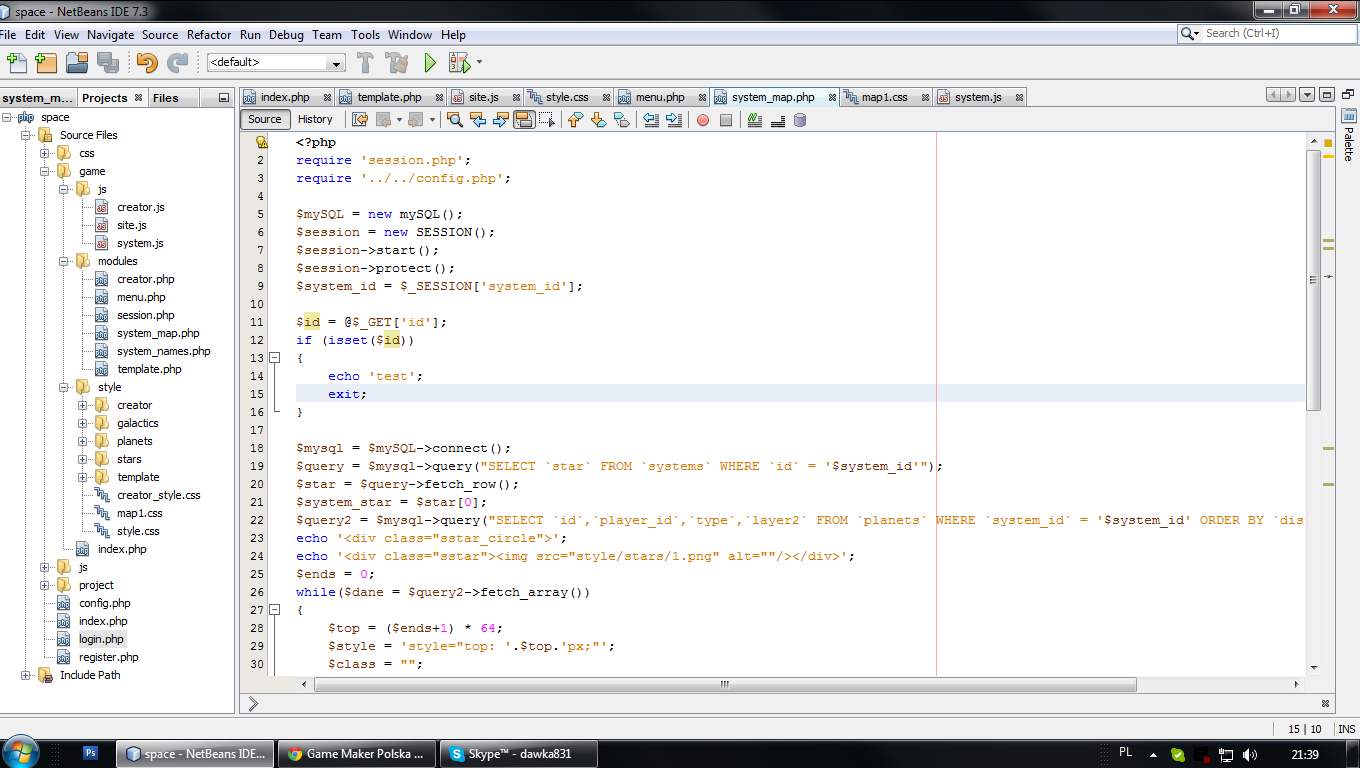This screenshot has height=768, width=1360.
Task: Click the New File toolbar icon
Action: click(17, 63)
